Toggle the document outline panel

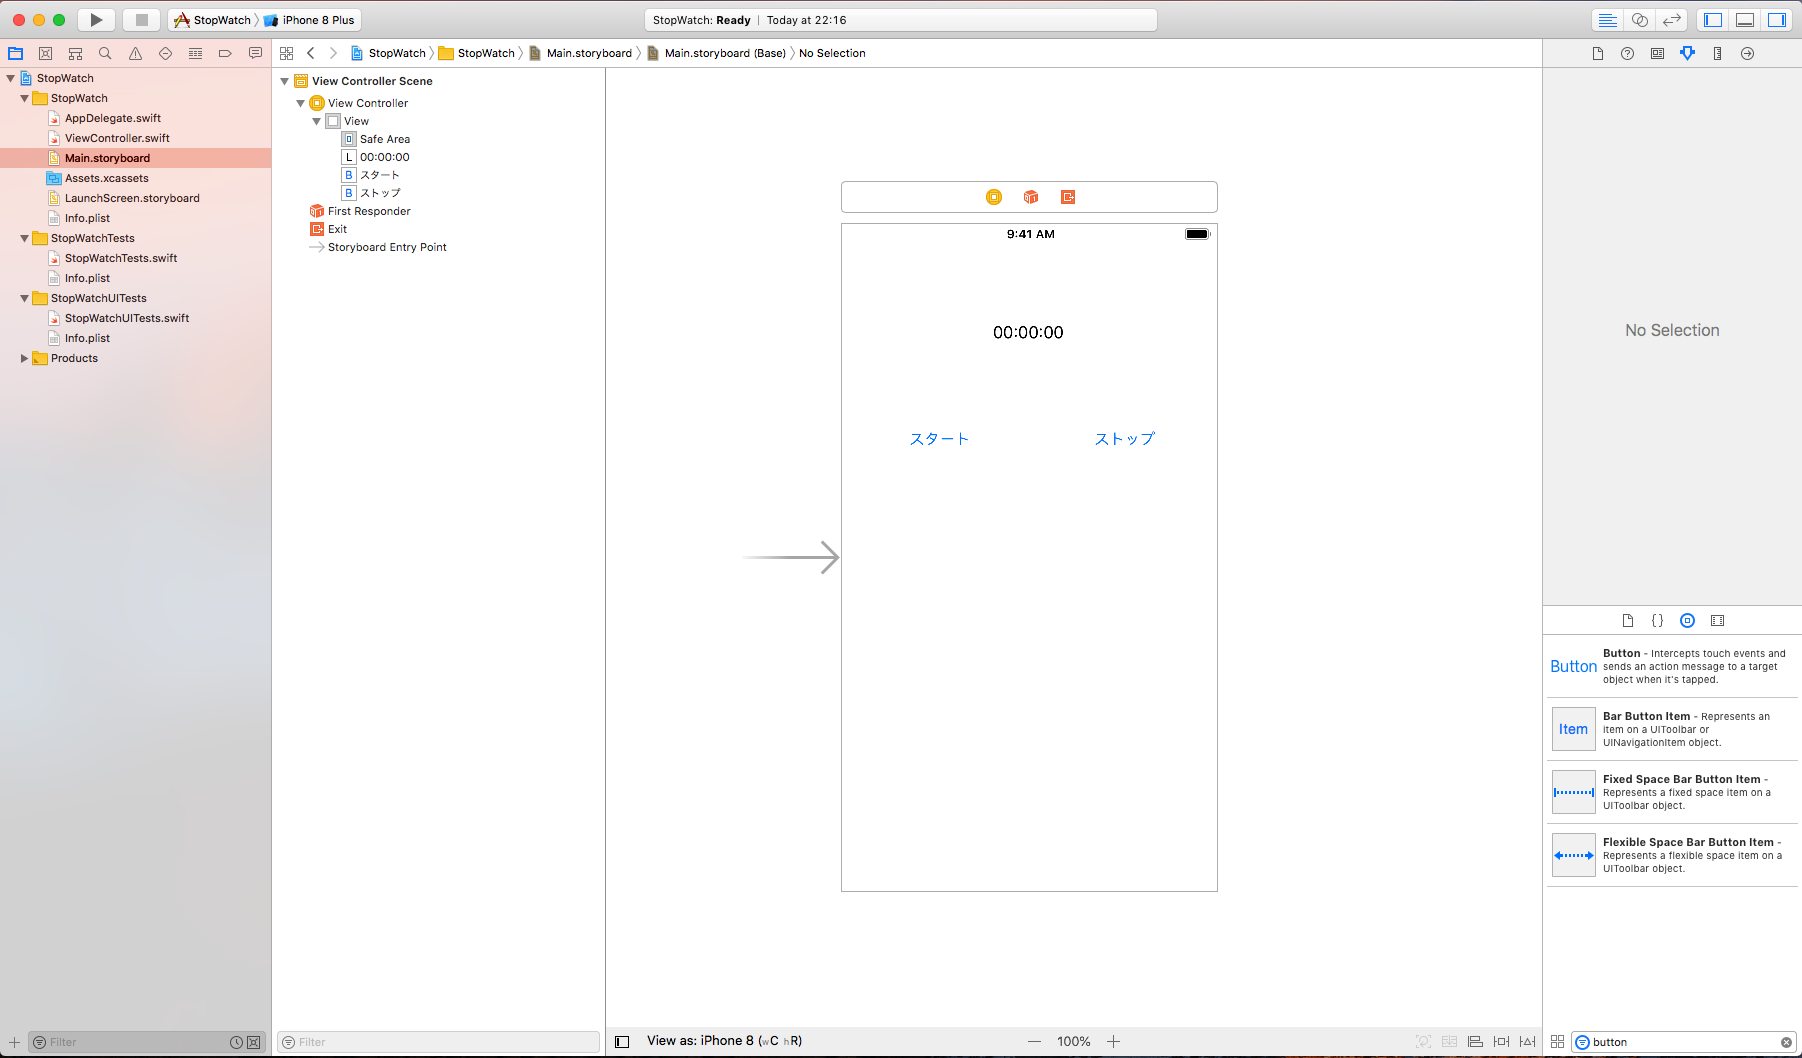(622, 1042)
